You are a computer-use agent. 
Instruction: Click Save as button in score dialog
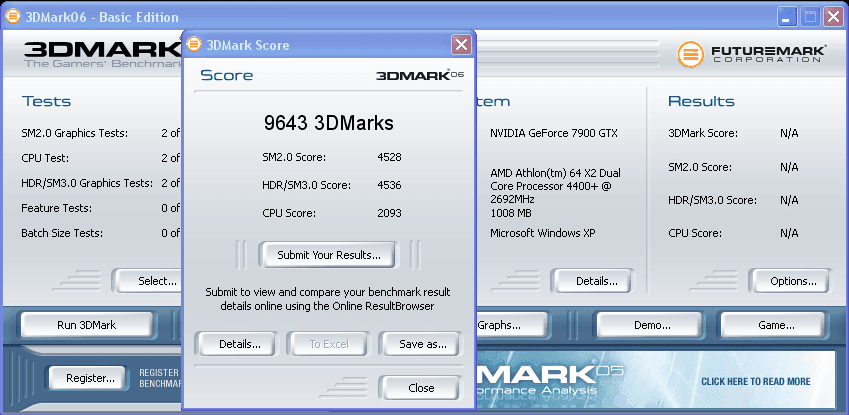tap(422, 344)
